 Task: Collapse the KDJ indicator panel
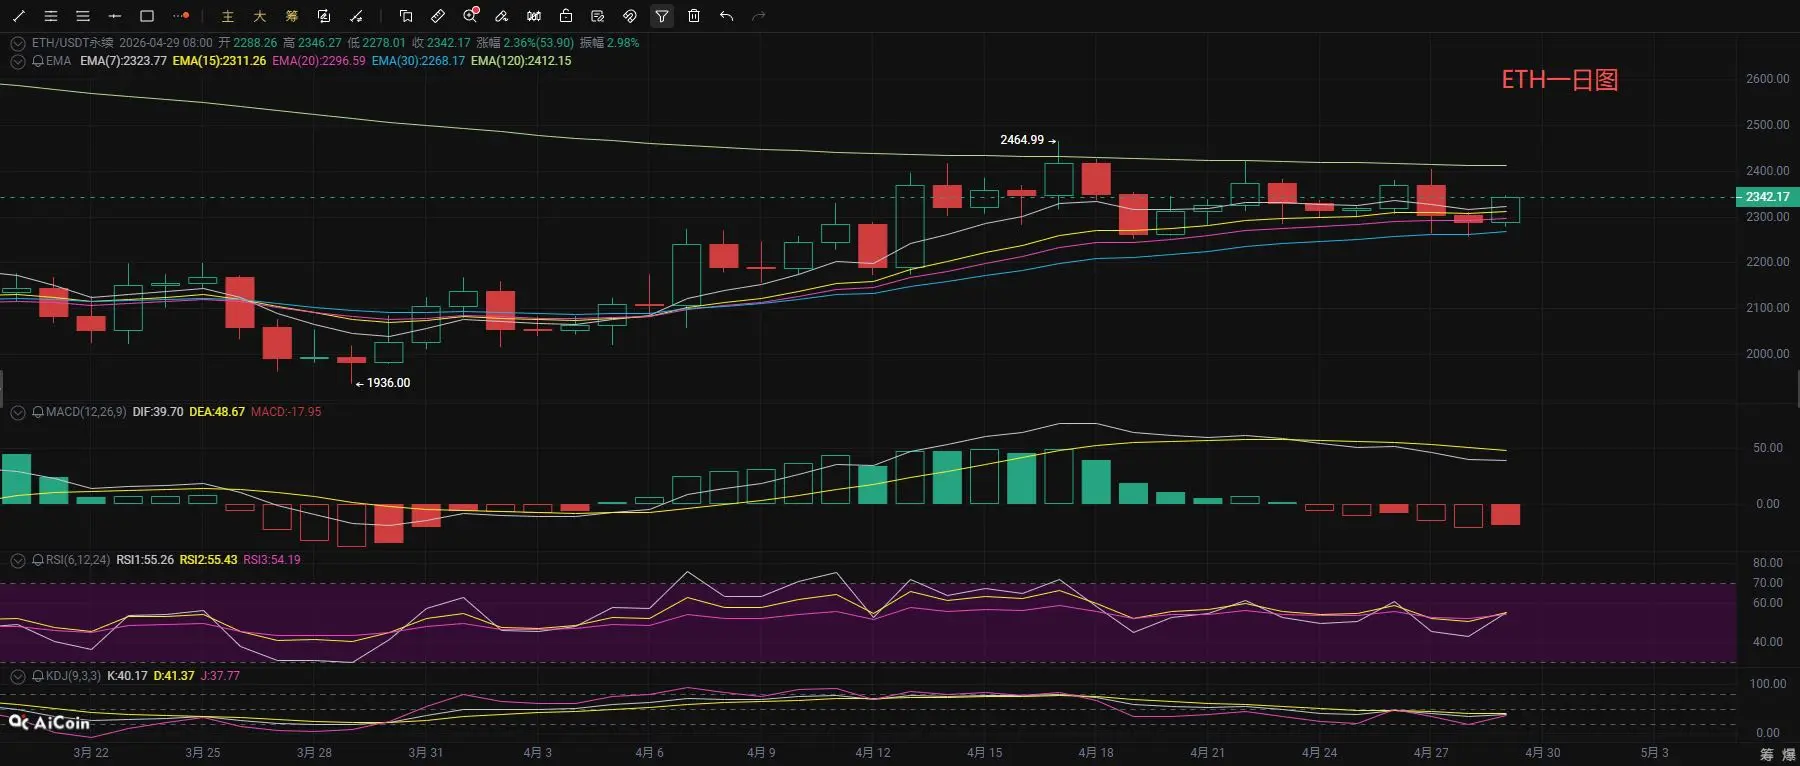(x=17, y=676)
